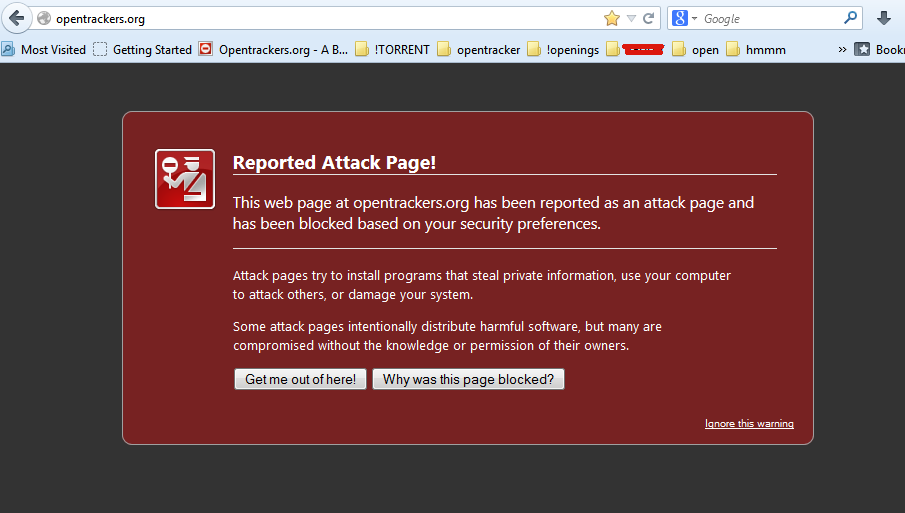This screenshot has height=513, width=905.
Task: Show more bookmarks with the chevron
Action: click(842, 50)
